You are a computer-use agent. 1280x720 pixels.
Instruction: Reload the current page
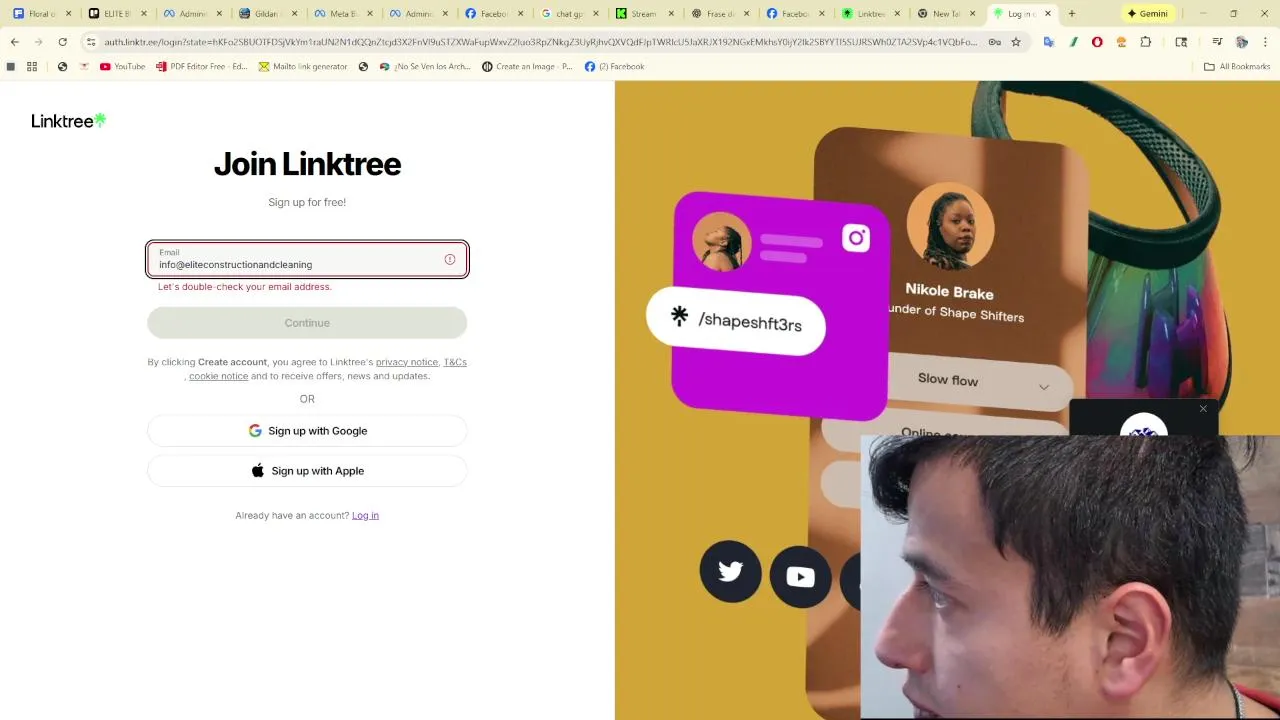pyautogui.click(x=62, y=42)
